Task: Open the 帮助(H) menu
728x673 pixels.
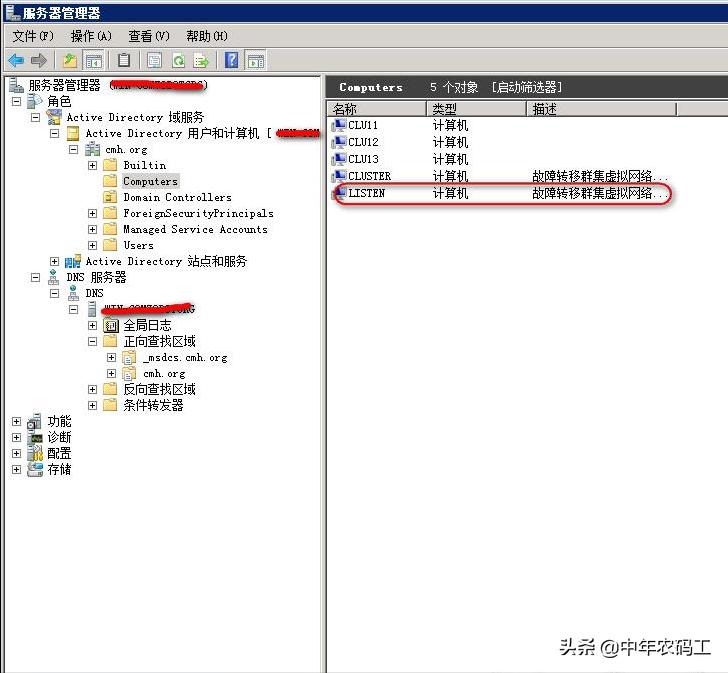Action: [x=207, y=36]
